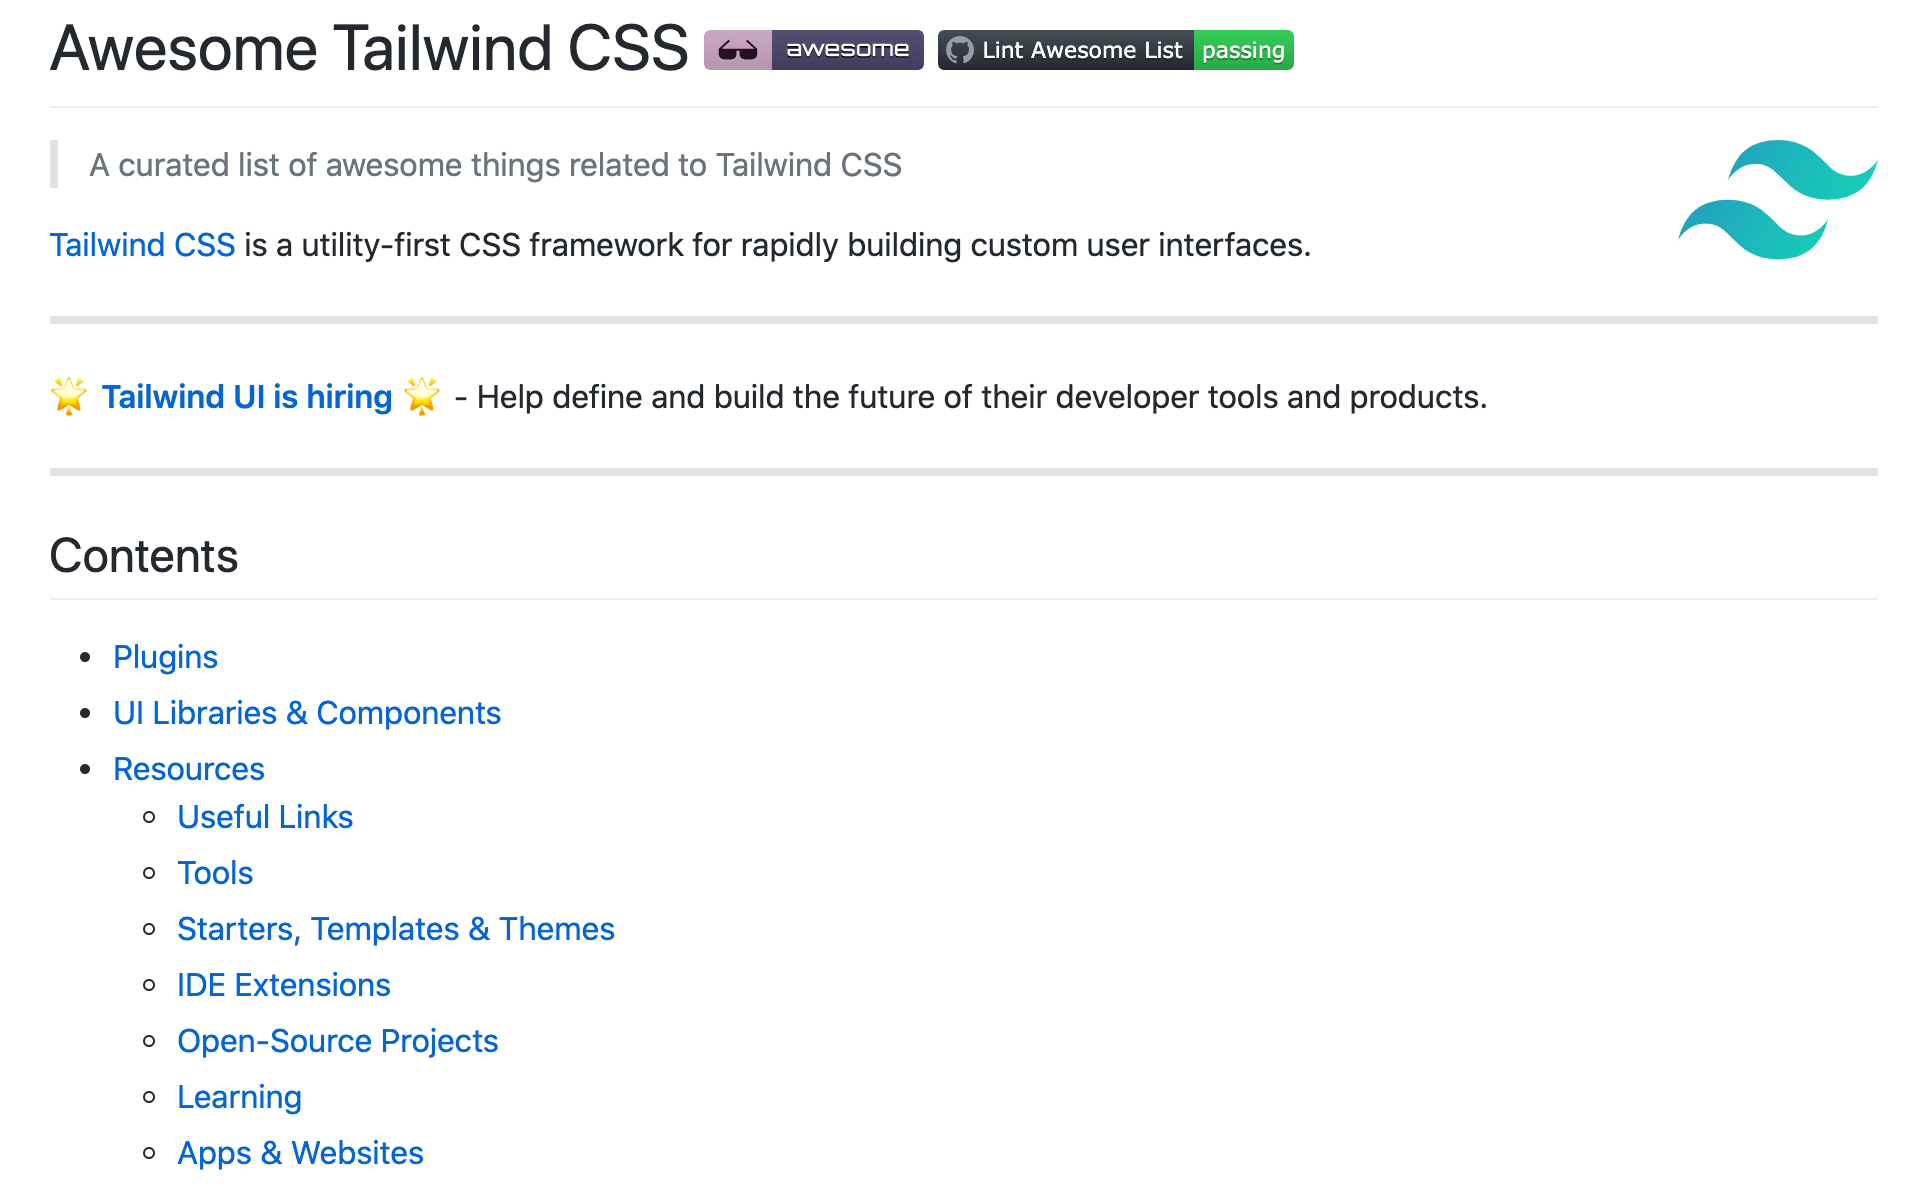Viewport: 1930px width, 1196px height.
Task: Click the green passing status badge
Action: (1243, 50)
